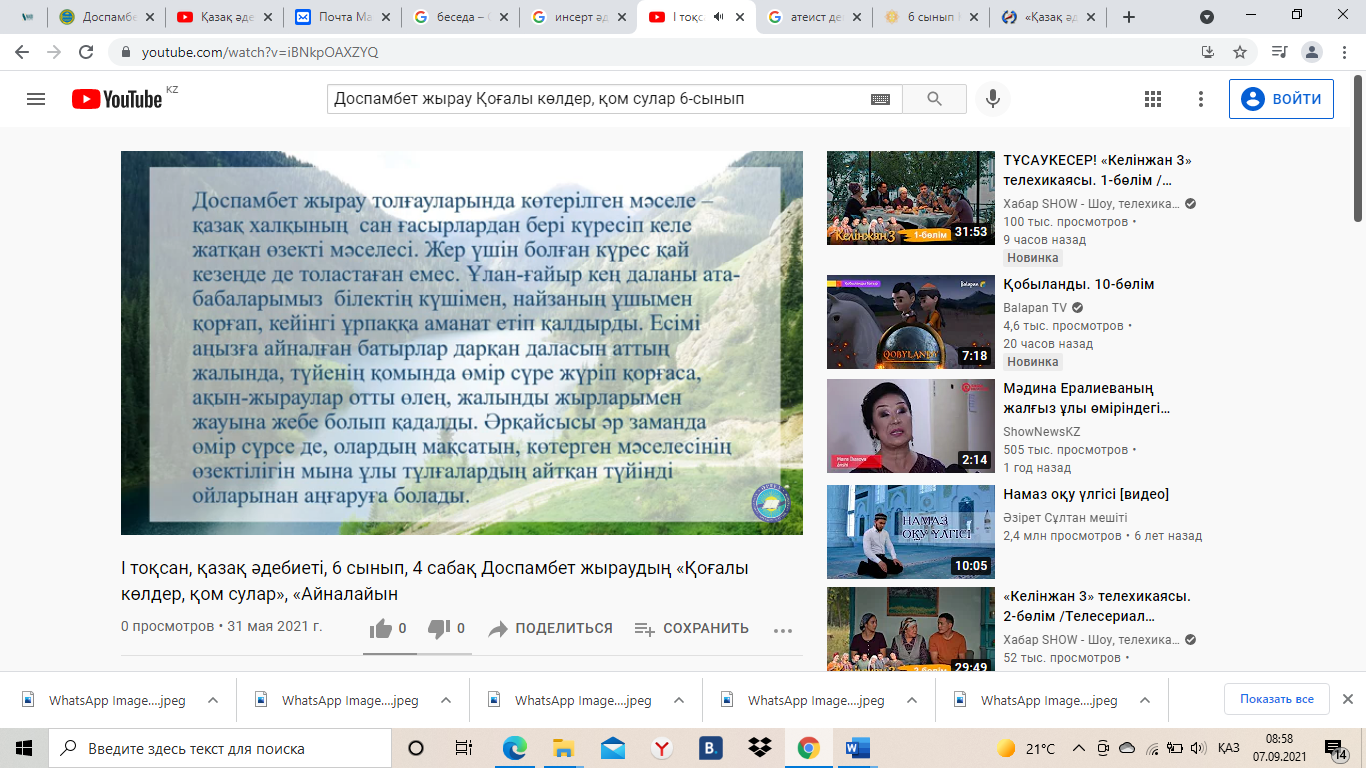Open the virtual keyboard in YouTube search
The image size is (1366, 768).
(880, 99)
